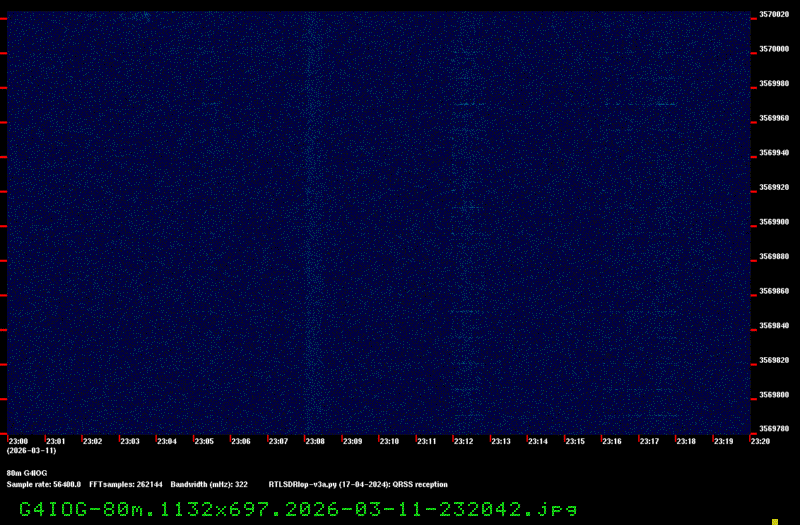Image resolution: width=800 pixels, height=525 pixels.
Task: Click the 23:19 time axis label
Action: 723,441
